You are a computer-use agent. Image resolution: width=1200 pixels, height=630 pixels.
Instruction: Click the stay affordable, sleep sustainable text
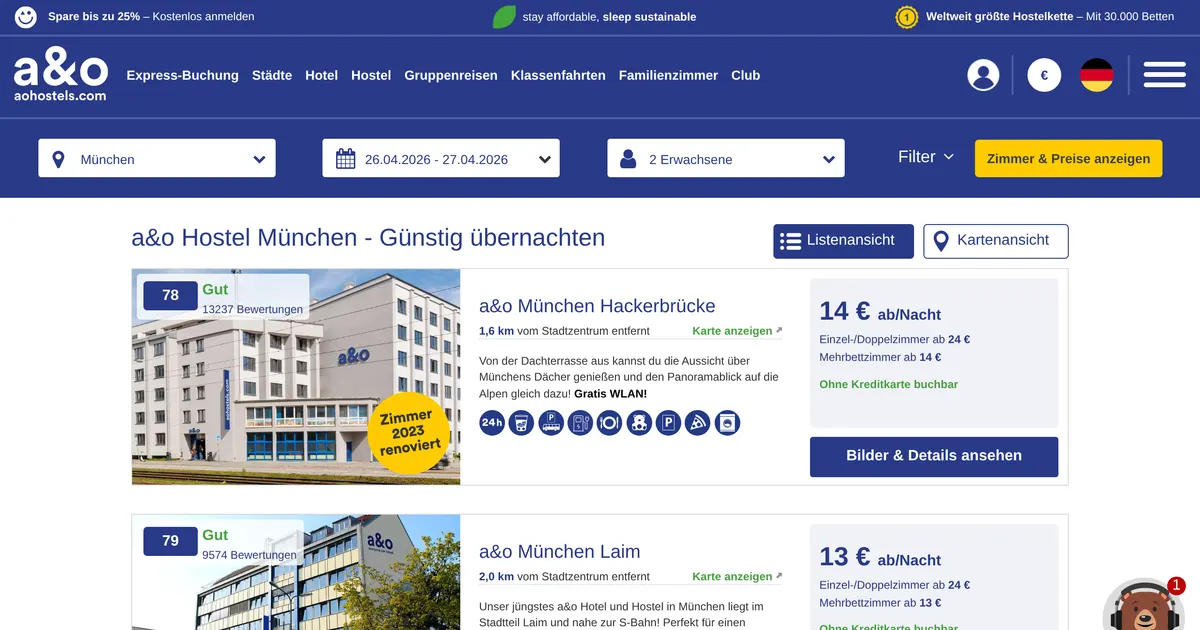[609, 17]
